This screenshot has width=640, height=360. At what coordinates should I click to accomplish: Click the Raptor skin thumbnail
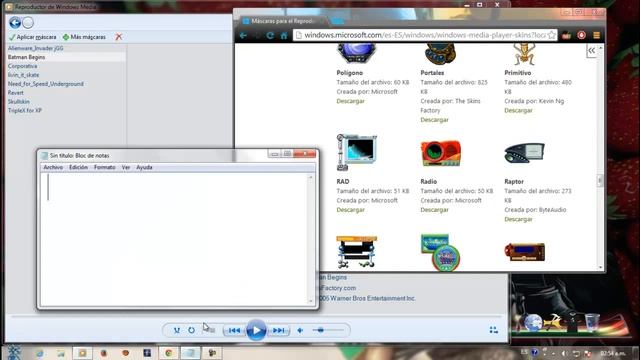pos(524,153)
